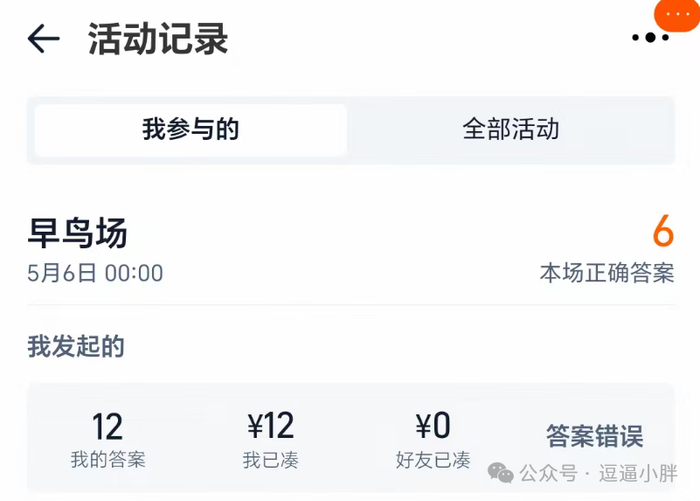Tap the ¥12 contributed amount

click(x=271, y=426)
